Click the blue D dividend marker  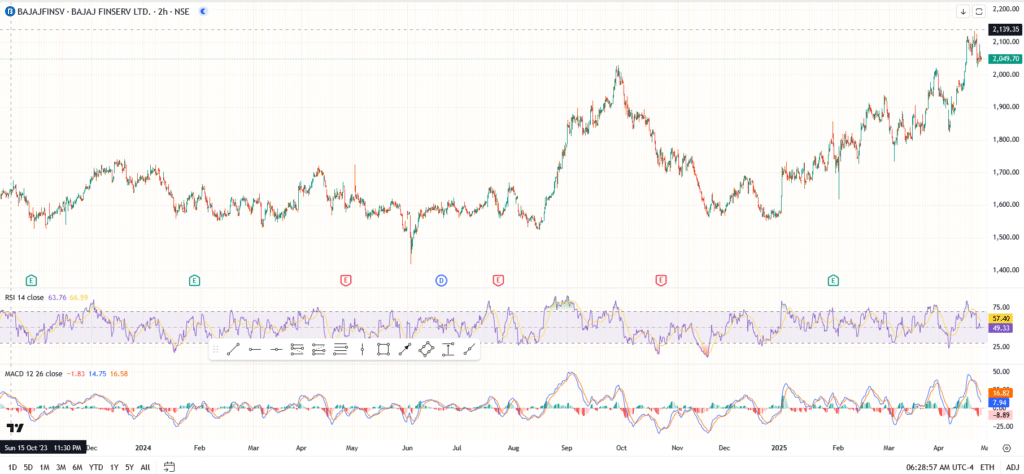coord(441,281)
